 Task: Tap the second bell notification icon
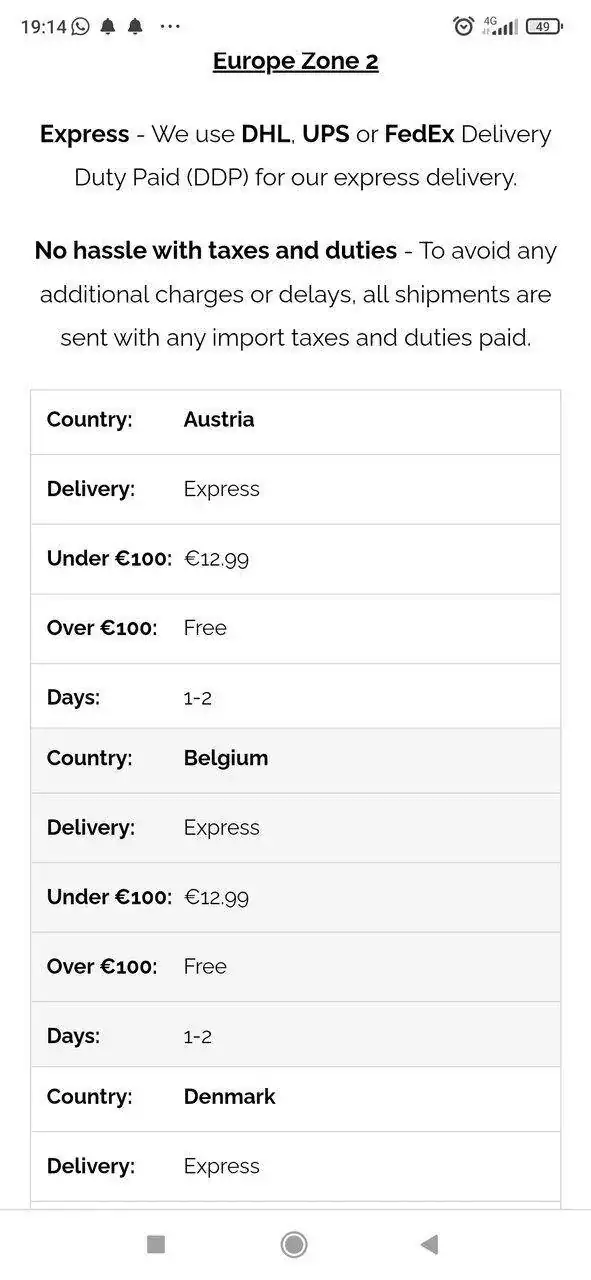pos(135,27)
